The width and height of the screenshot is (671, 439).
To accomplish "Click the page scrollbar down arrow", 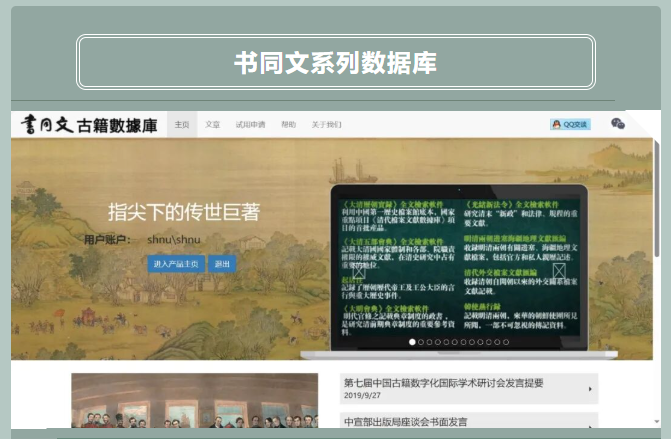I will pos(656,422).
